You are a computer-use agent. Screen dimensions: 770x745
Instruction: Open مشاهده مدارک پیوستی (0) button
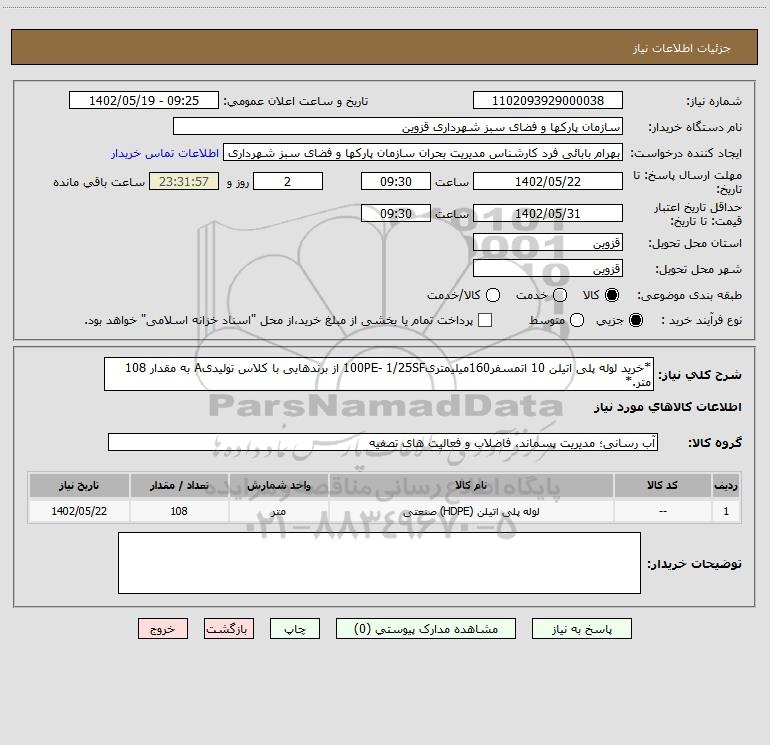[x=426, y=629]
